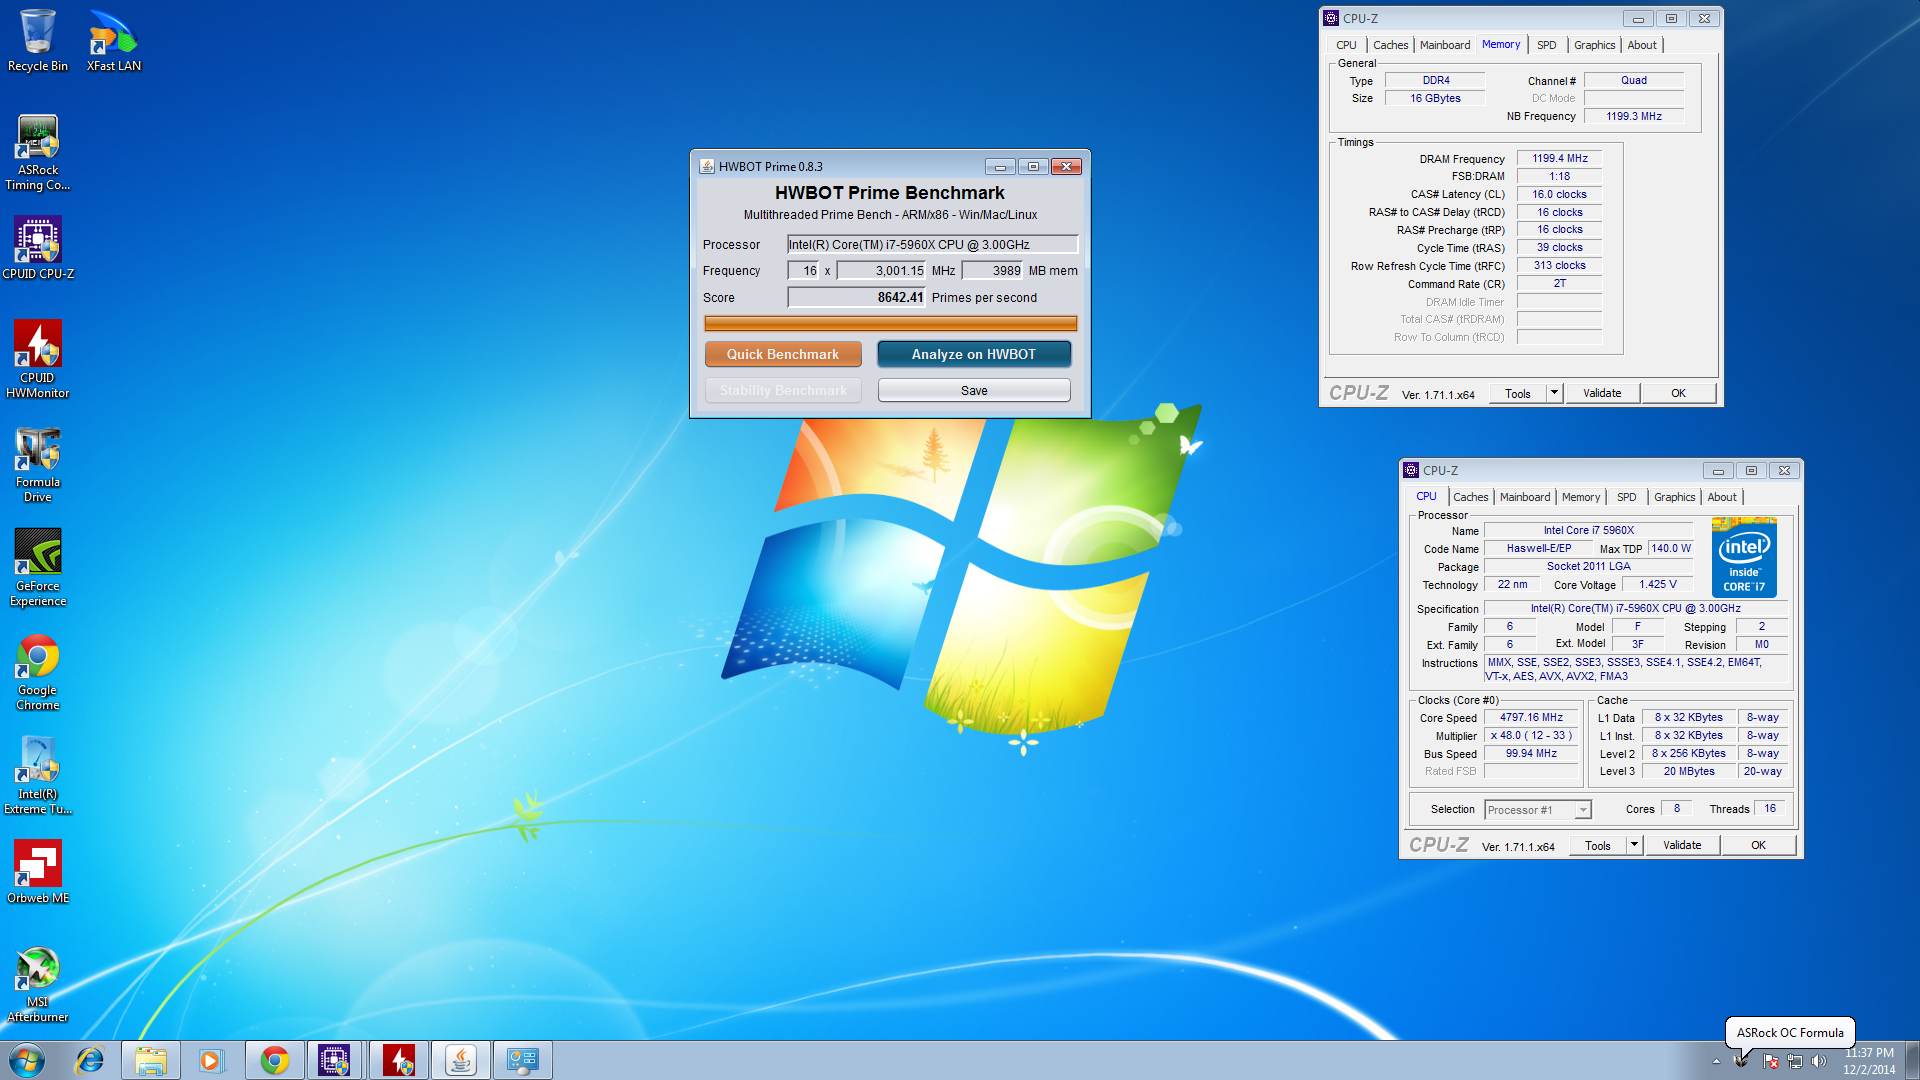The width and height of the screenshot is (1920, 1080).
Task: Open the Windows Start menu orb
Action: [x=27, y=1060]
